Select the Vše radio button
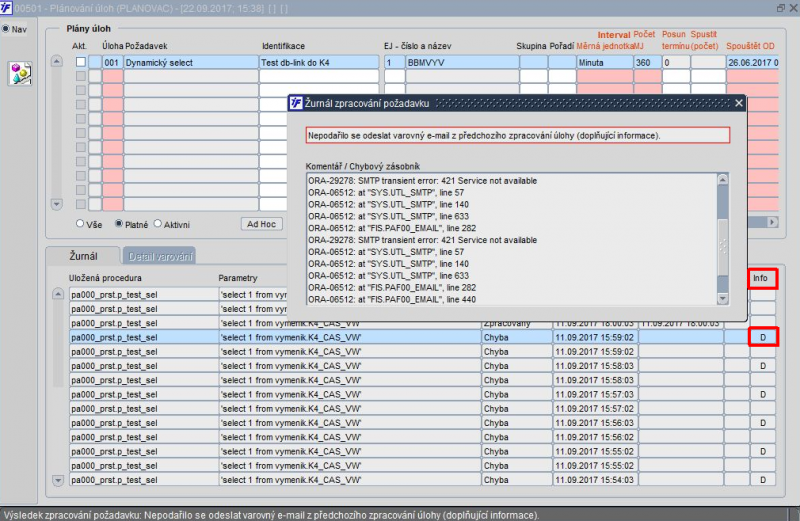Screen dimensions: 800x521 click(82, 224)
